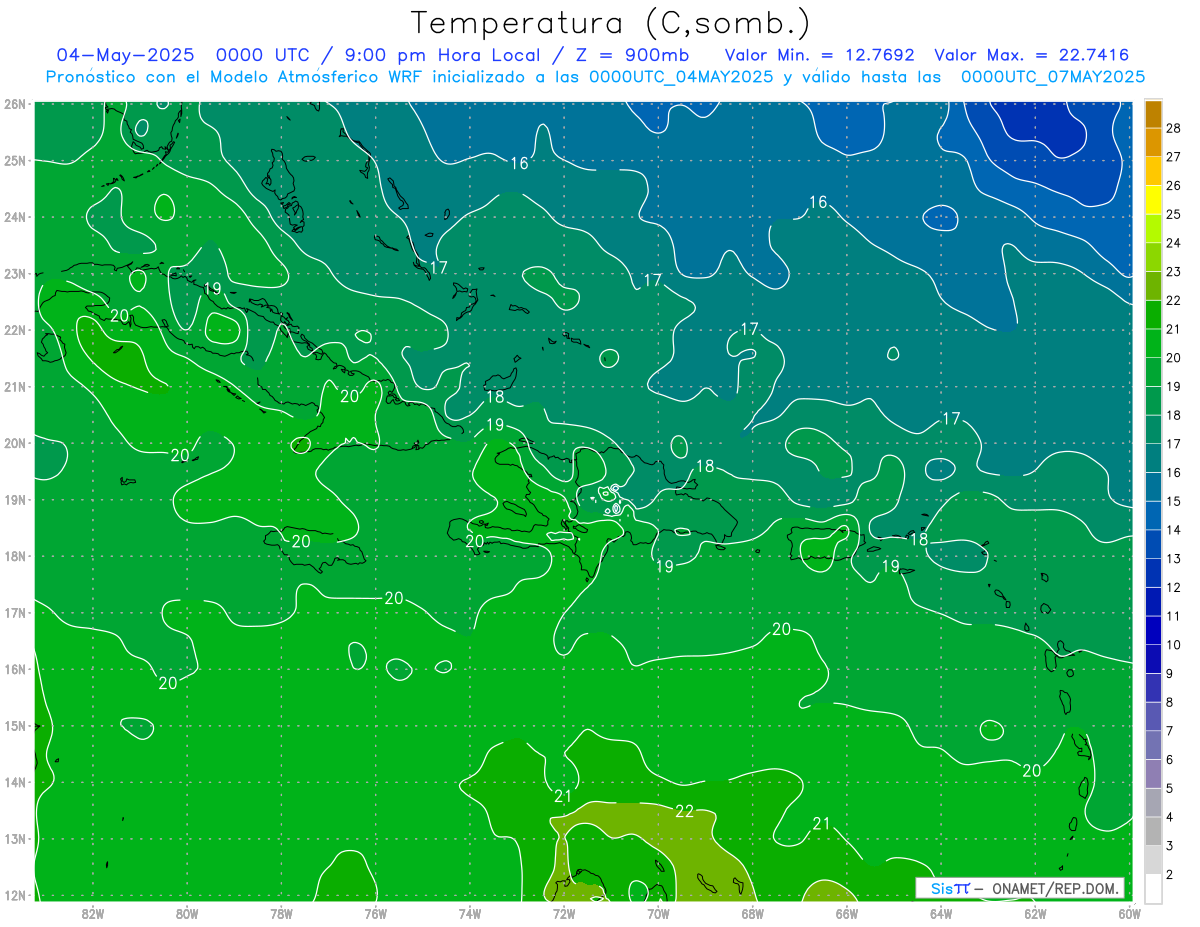Click the 68W longitude axis label
The width and height of the screenshot is (1200, 927).
(753, 913)
